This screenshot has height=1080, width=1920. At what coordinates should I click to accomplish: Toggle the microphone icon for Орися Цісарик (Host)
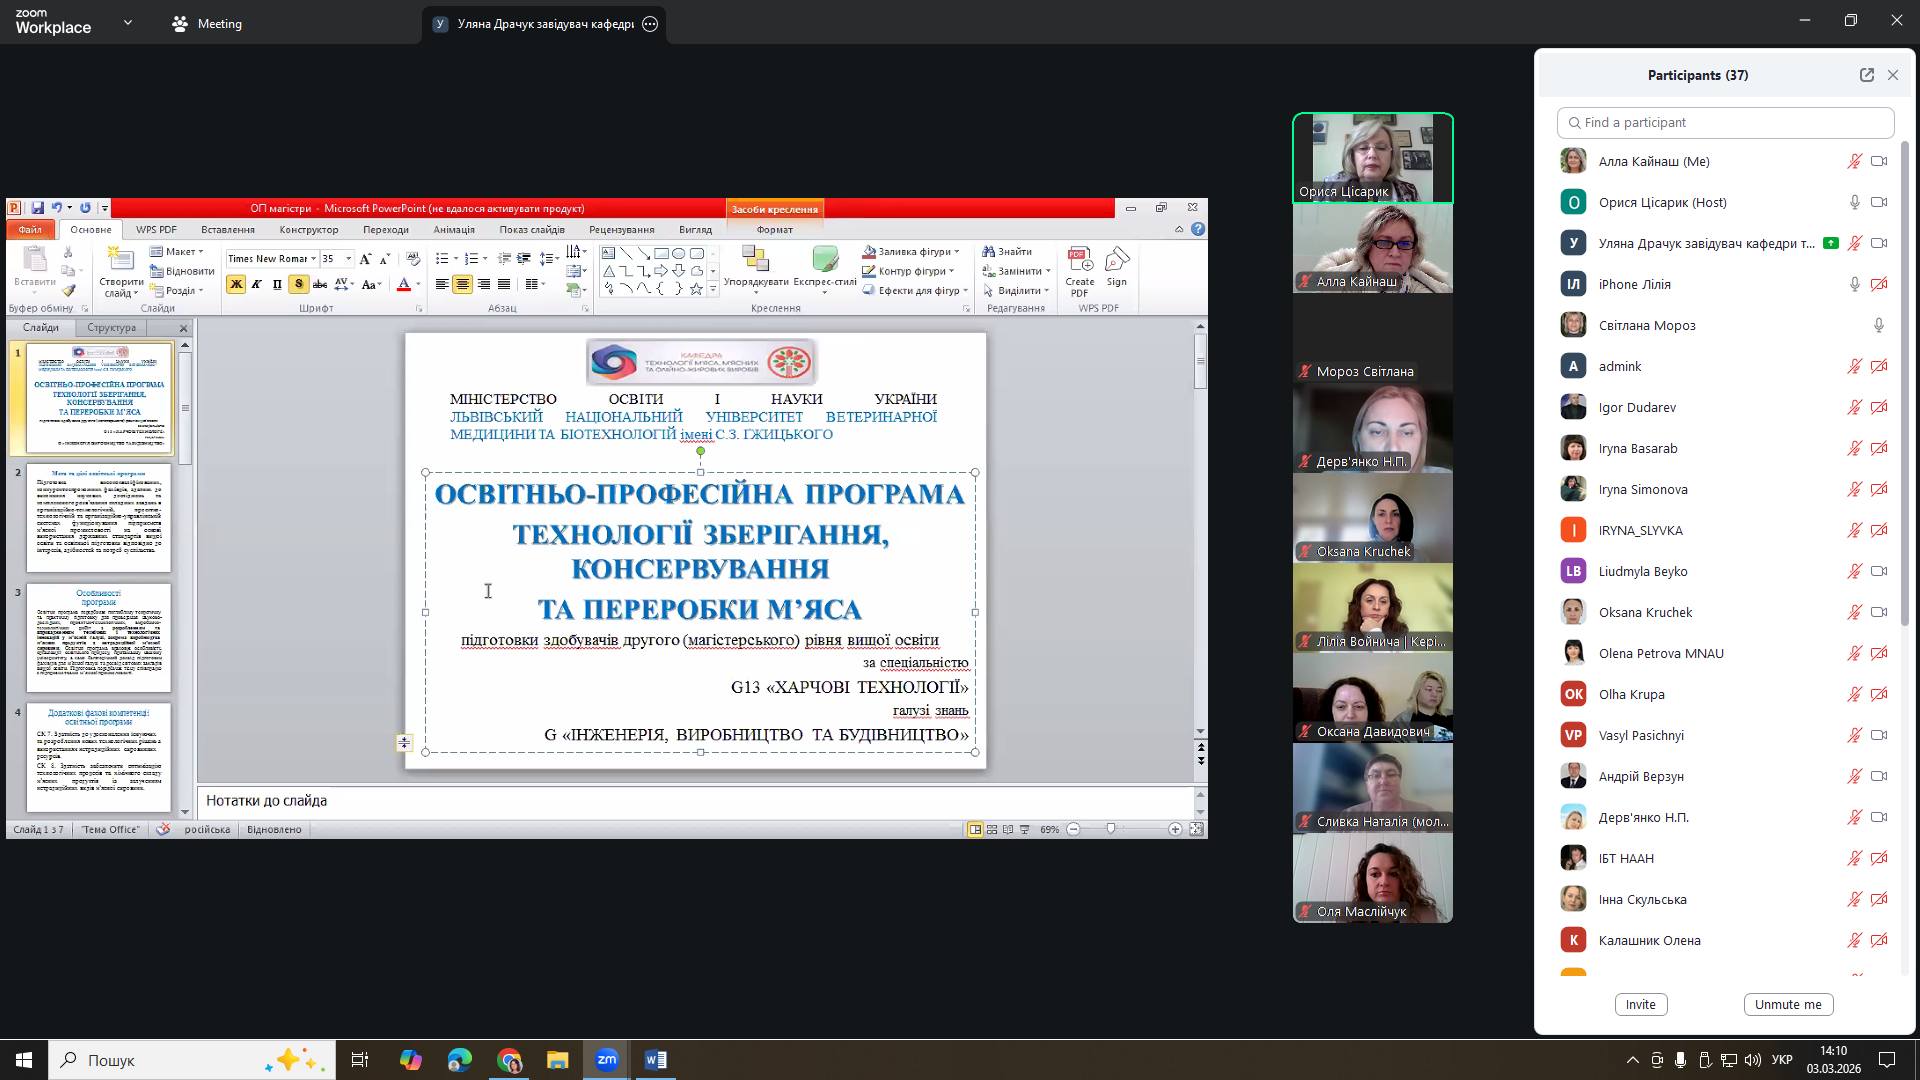point(1854,202)
